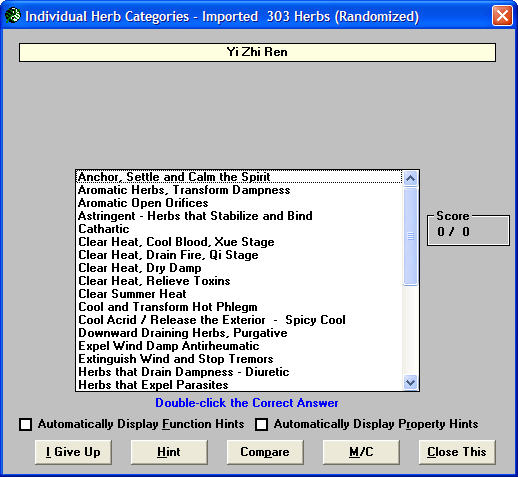Click the Yi Zhi Ren herb name field
Viewport: 518px width, 477px height.
click(x=257, y=52)
